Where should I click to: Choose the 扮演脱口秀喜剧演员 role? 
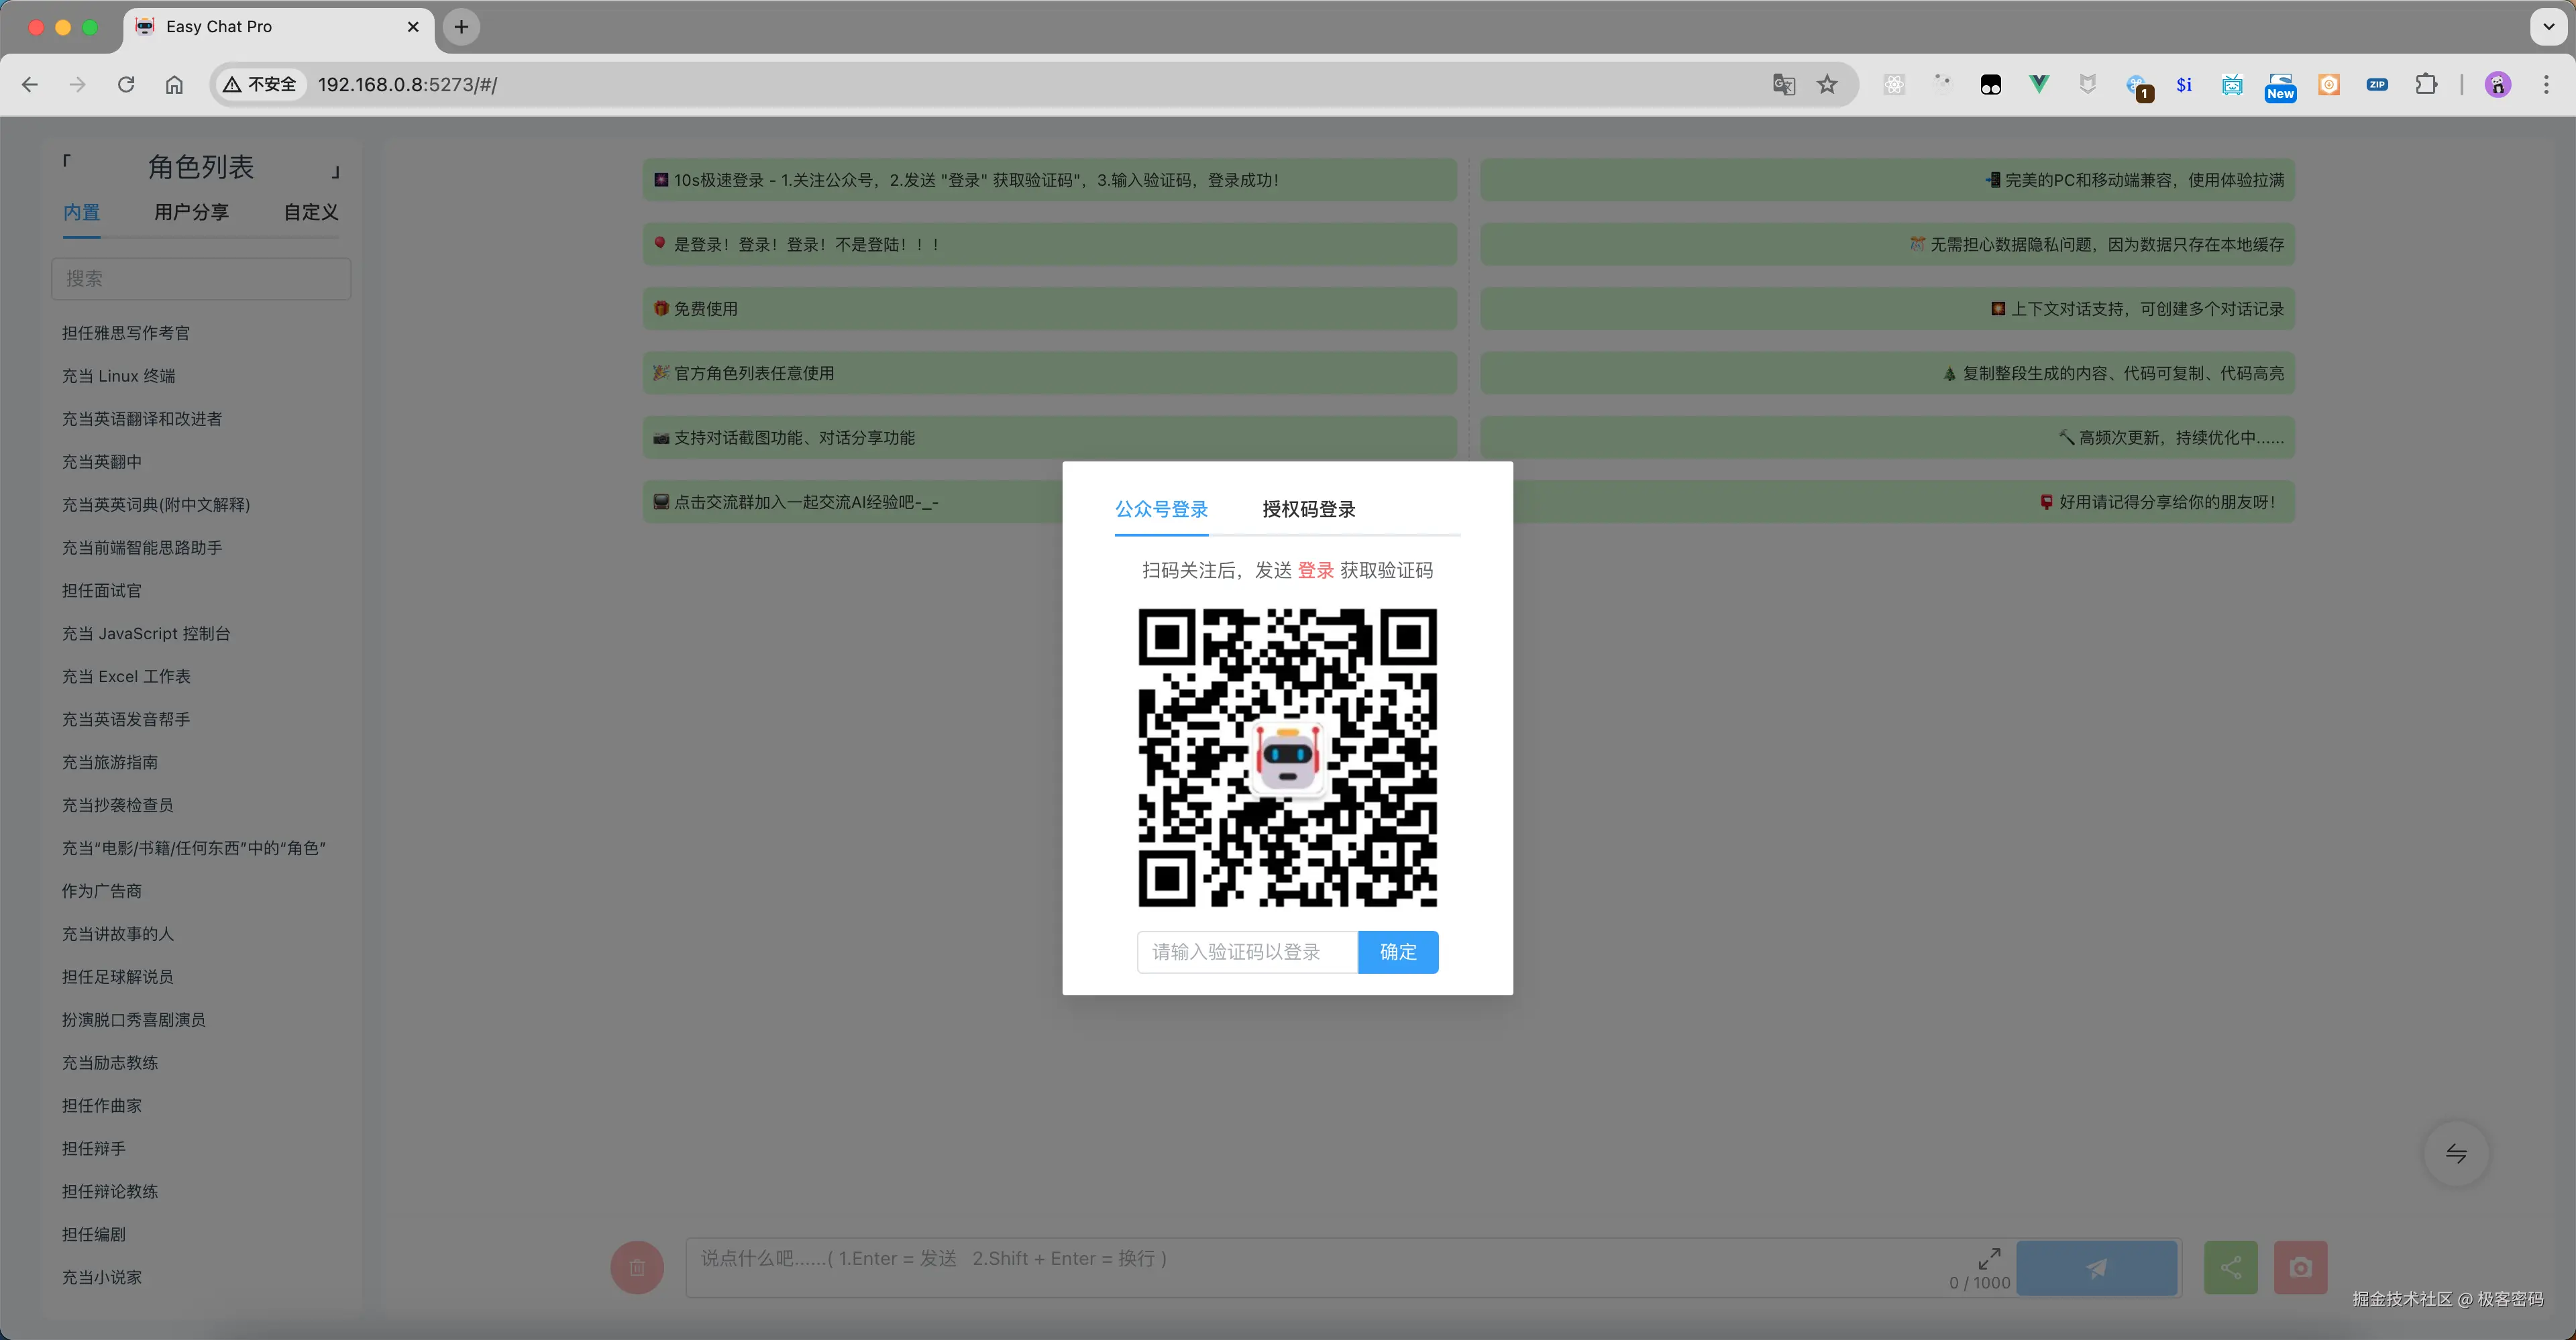[134, 1020]
